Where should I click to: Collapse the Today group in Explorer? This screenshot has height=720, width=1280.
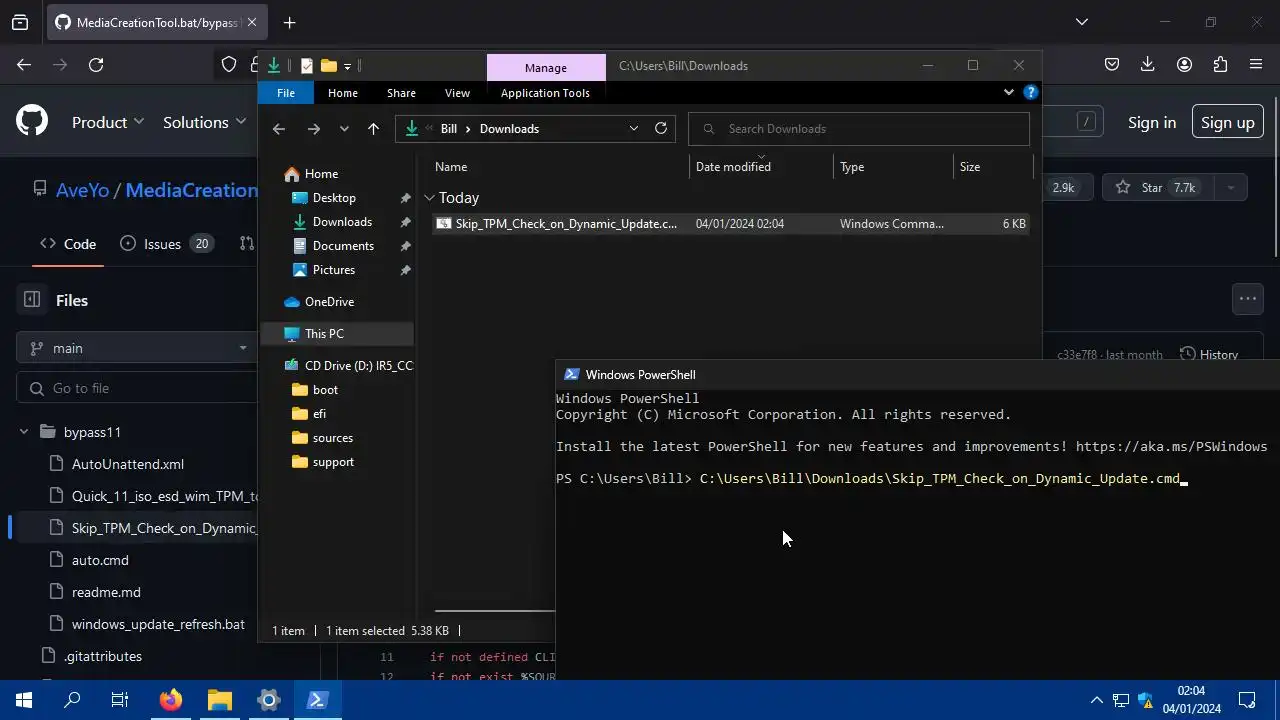[429, 198]
